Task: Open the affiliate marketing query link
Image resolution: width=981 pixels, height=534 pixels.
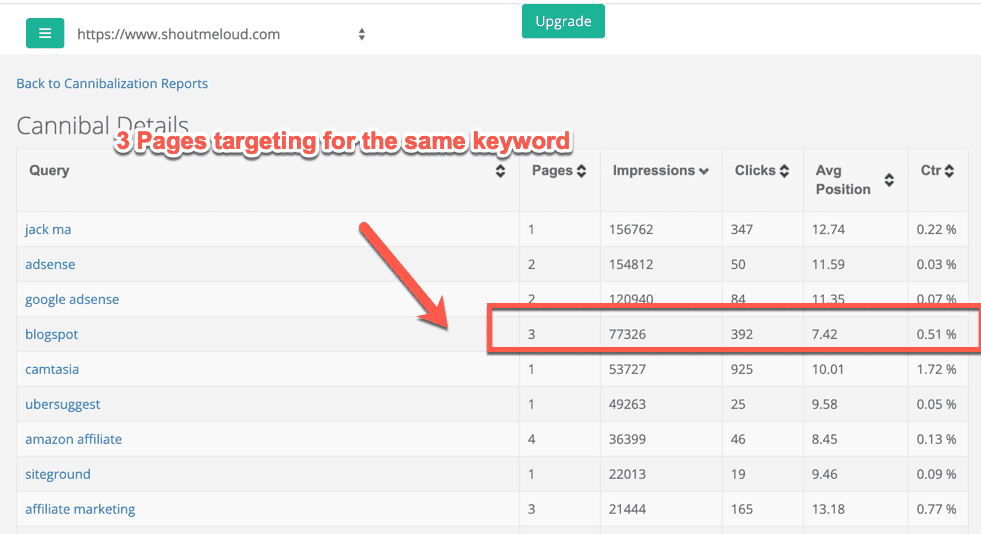Action: (80, 510)
